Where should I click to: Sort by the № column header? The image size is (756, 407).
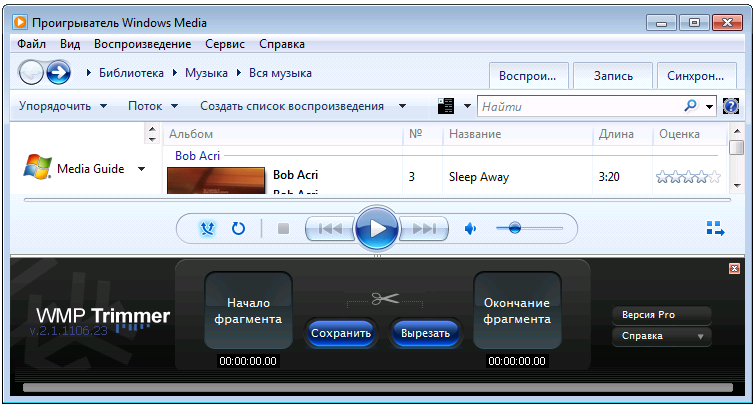pyautogui.click(x=423, y=134)
